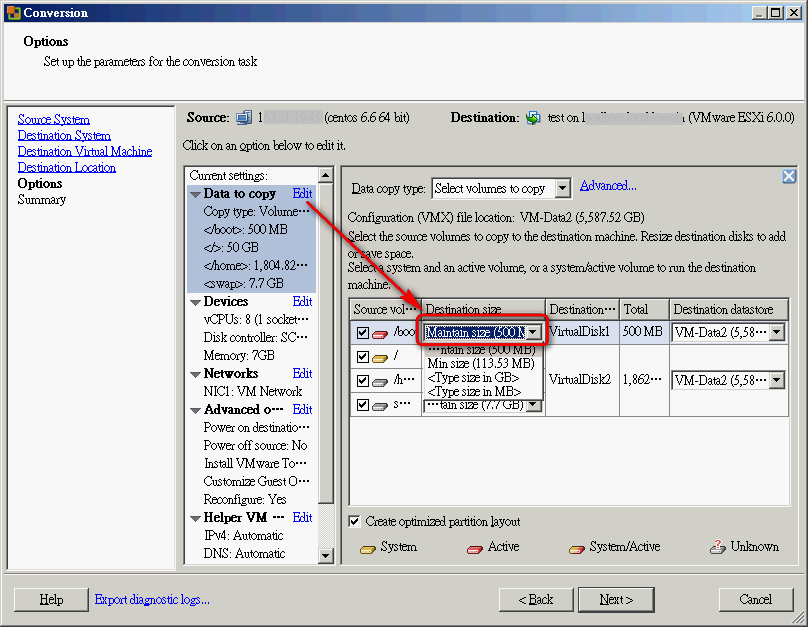Click the System legend icon
The height and width of the screenshot is (627, 808).
(368, 549)
